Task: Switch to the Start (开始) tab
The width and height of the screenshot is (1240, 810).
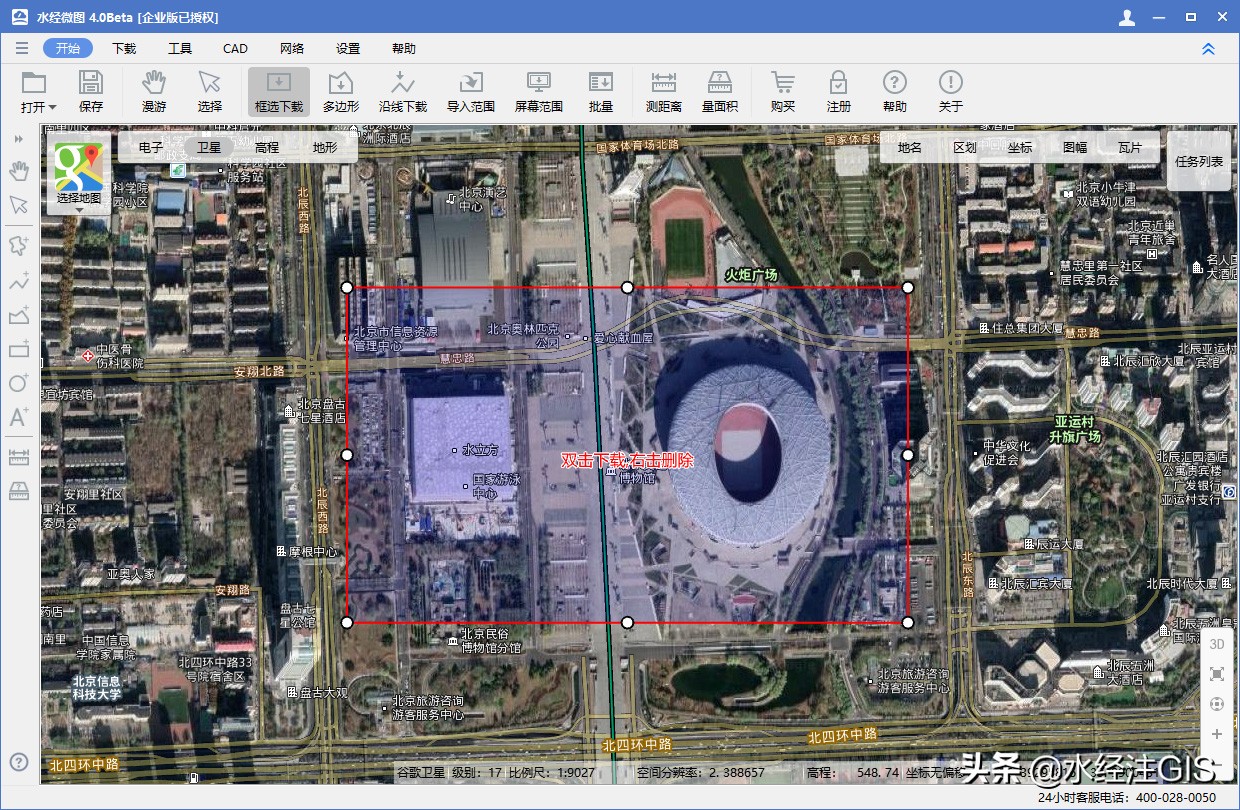Action: 68,48
